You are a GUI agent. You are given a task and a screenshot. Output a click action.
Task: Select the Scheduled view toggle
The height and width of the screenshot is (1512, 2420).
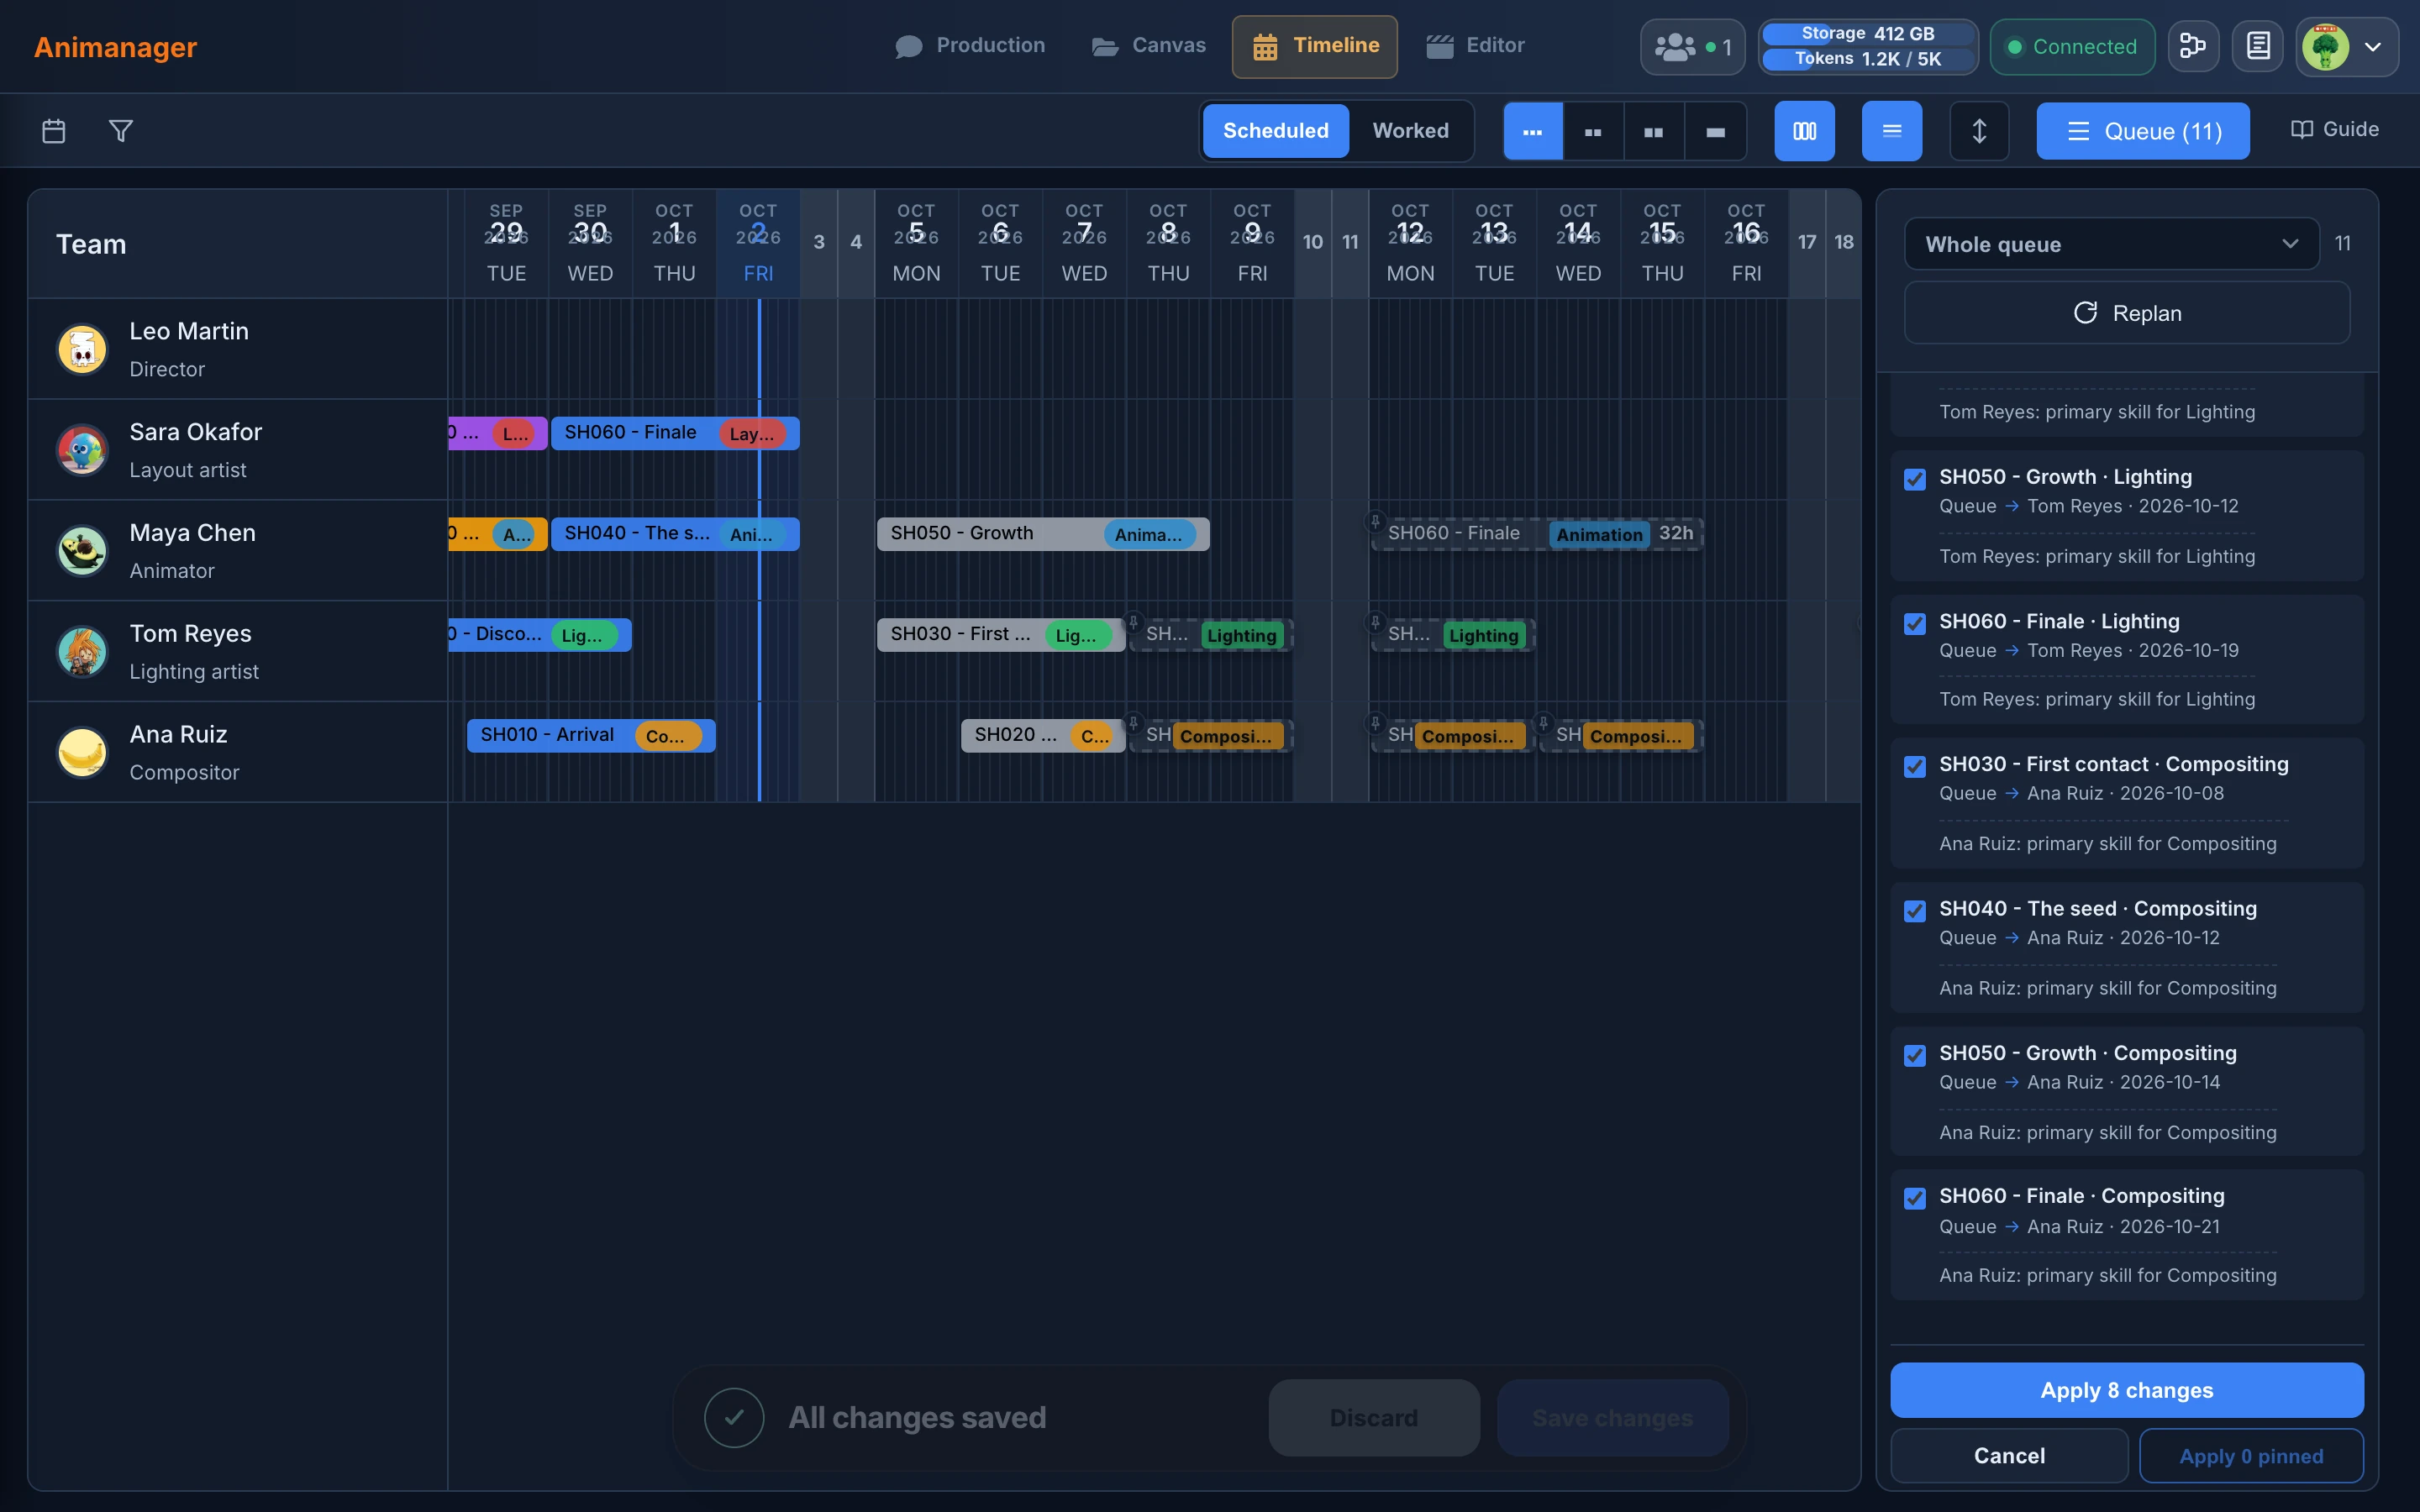tap(1275, 131)
